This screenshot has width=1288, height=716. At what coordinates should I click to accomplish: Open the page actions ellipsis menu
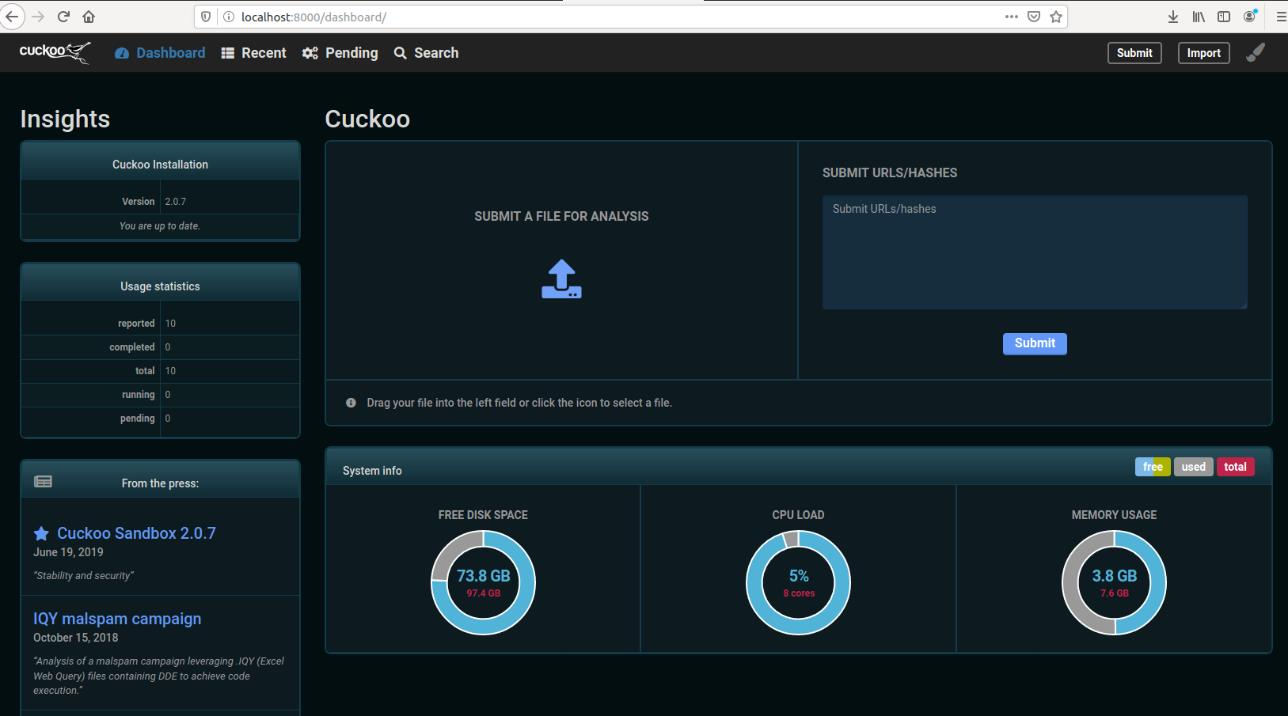1012,16
